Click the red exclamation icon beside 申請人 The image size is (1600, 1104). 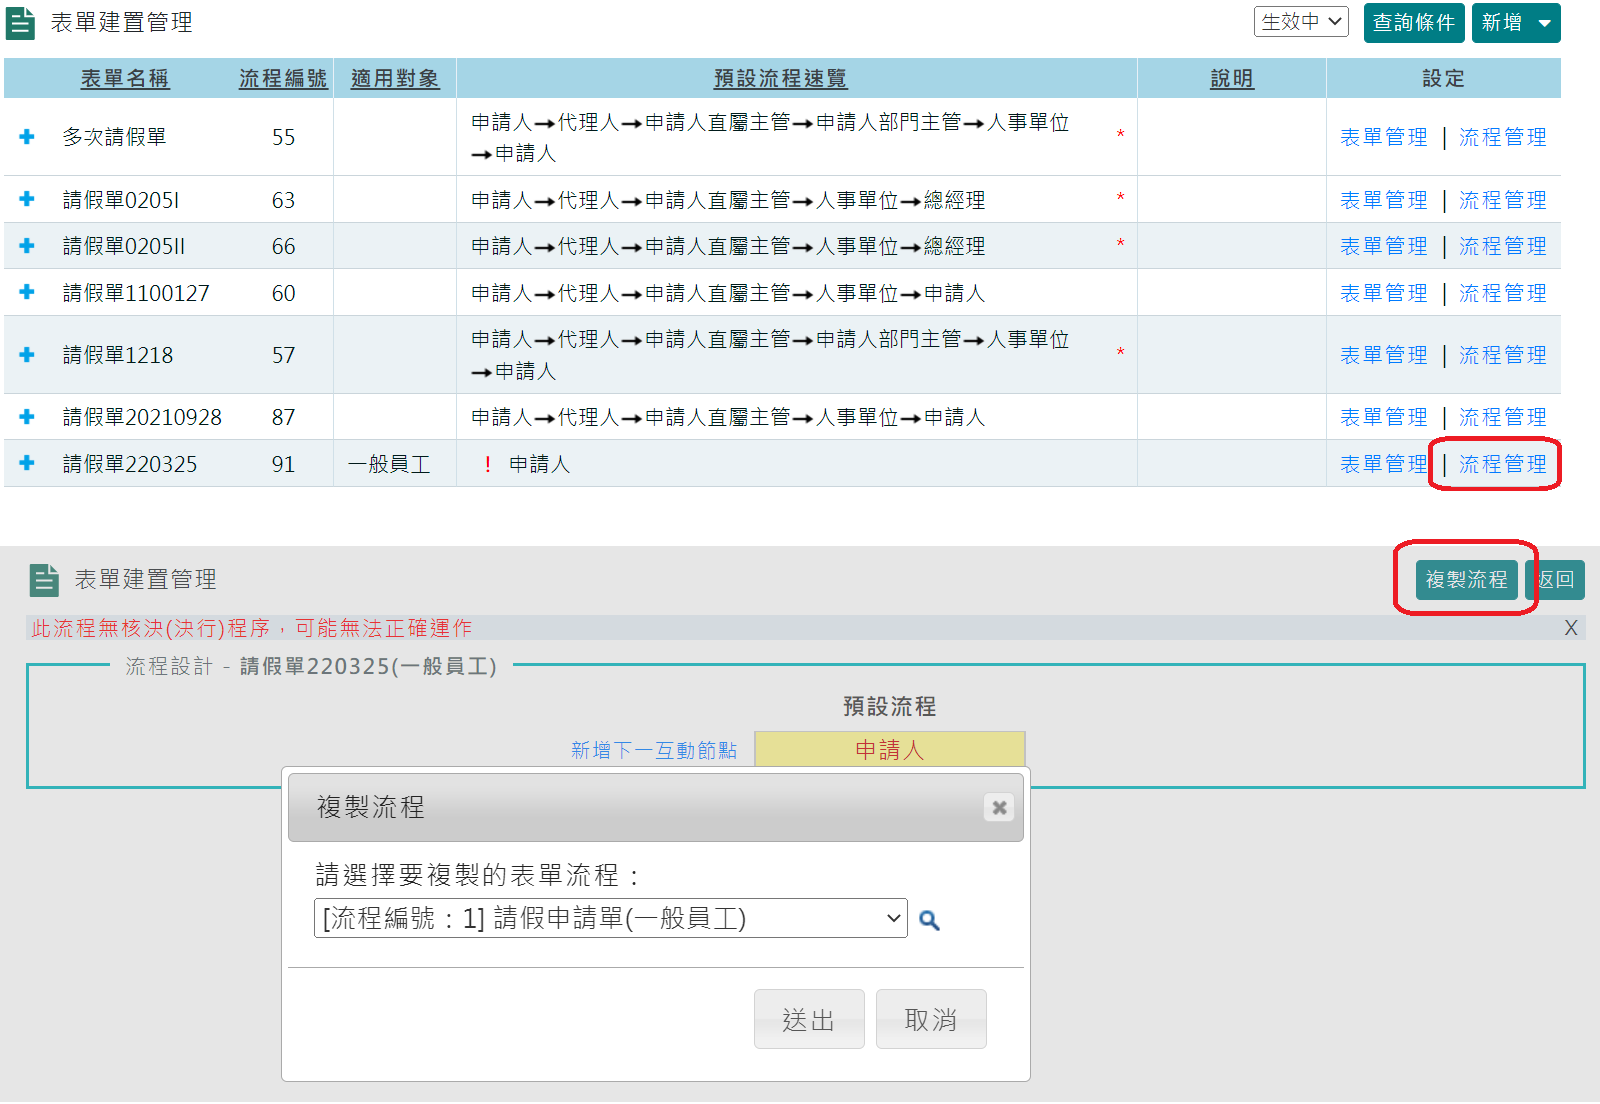[x=487, y=463]
